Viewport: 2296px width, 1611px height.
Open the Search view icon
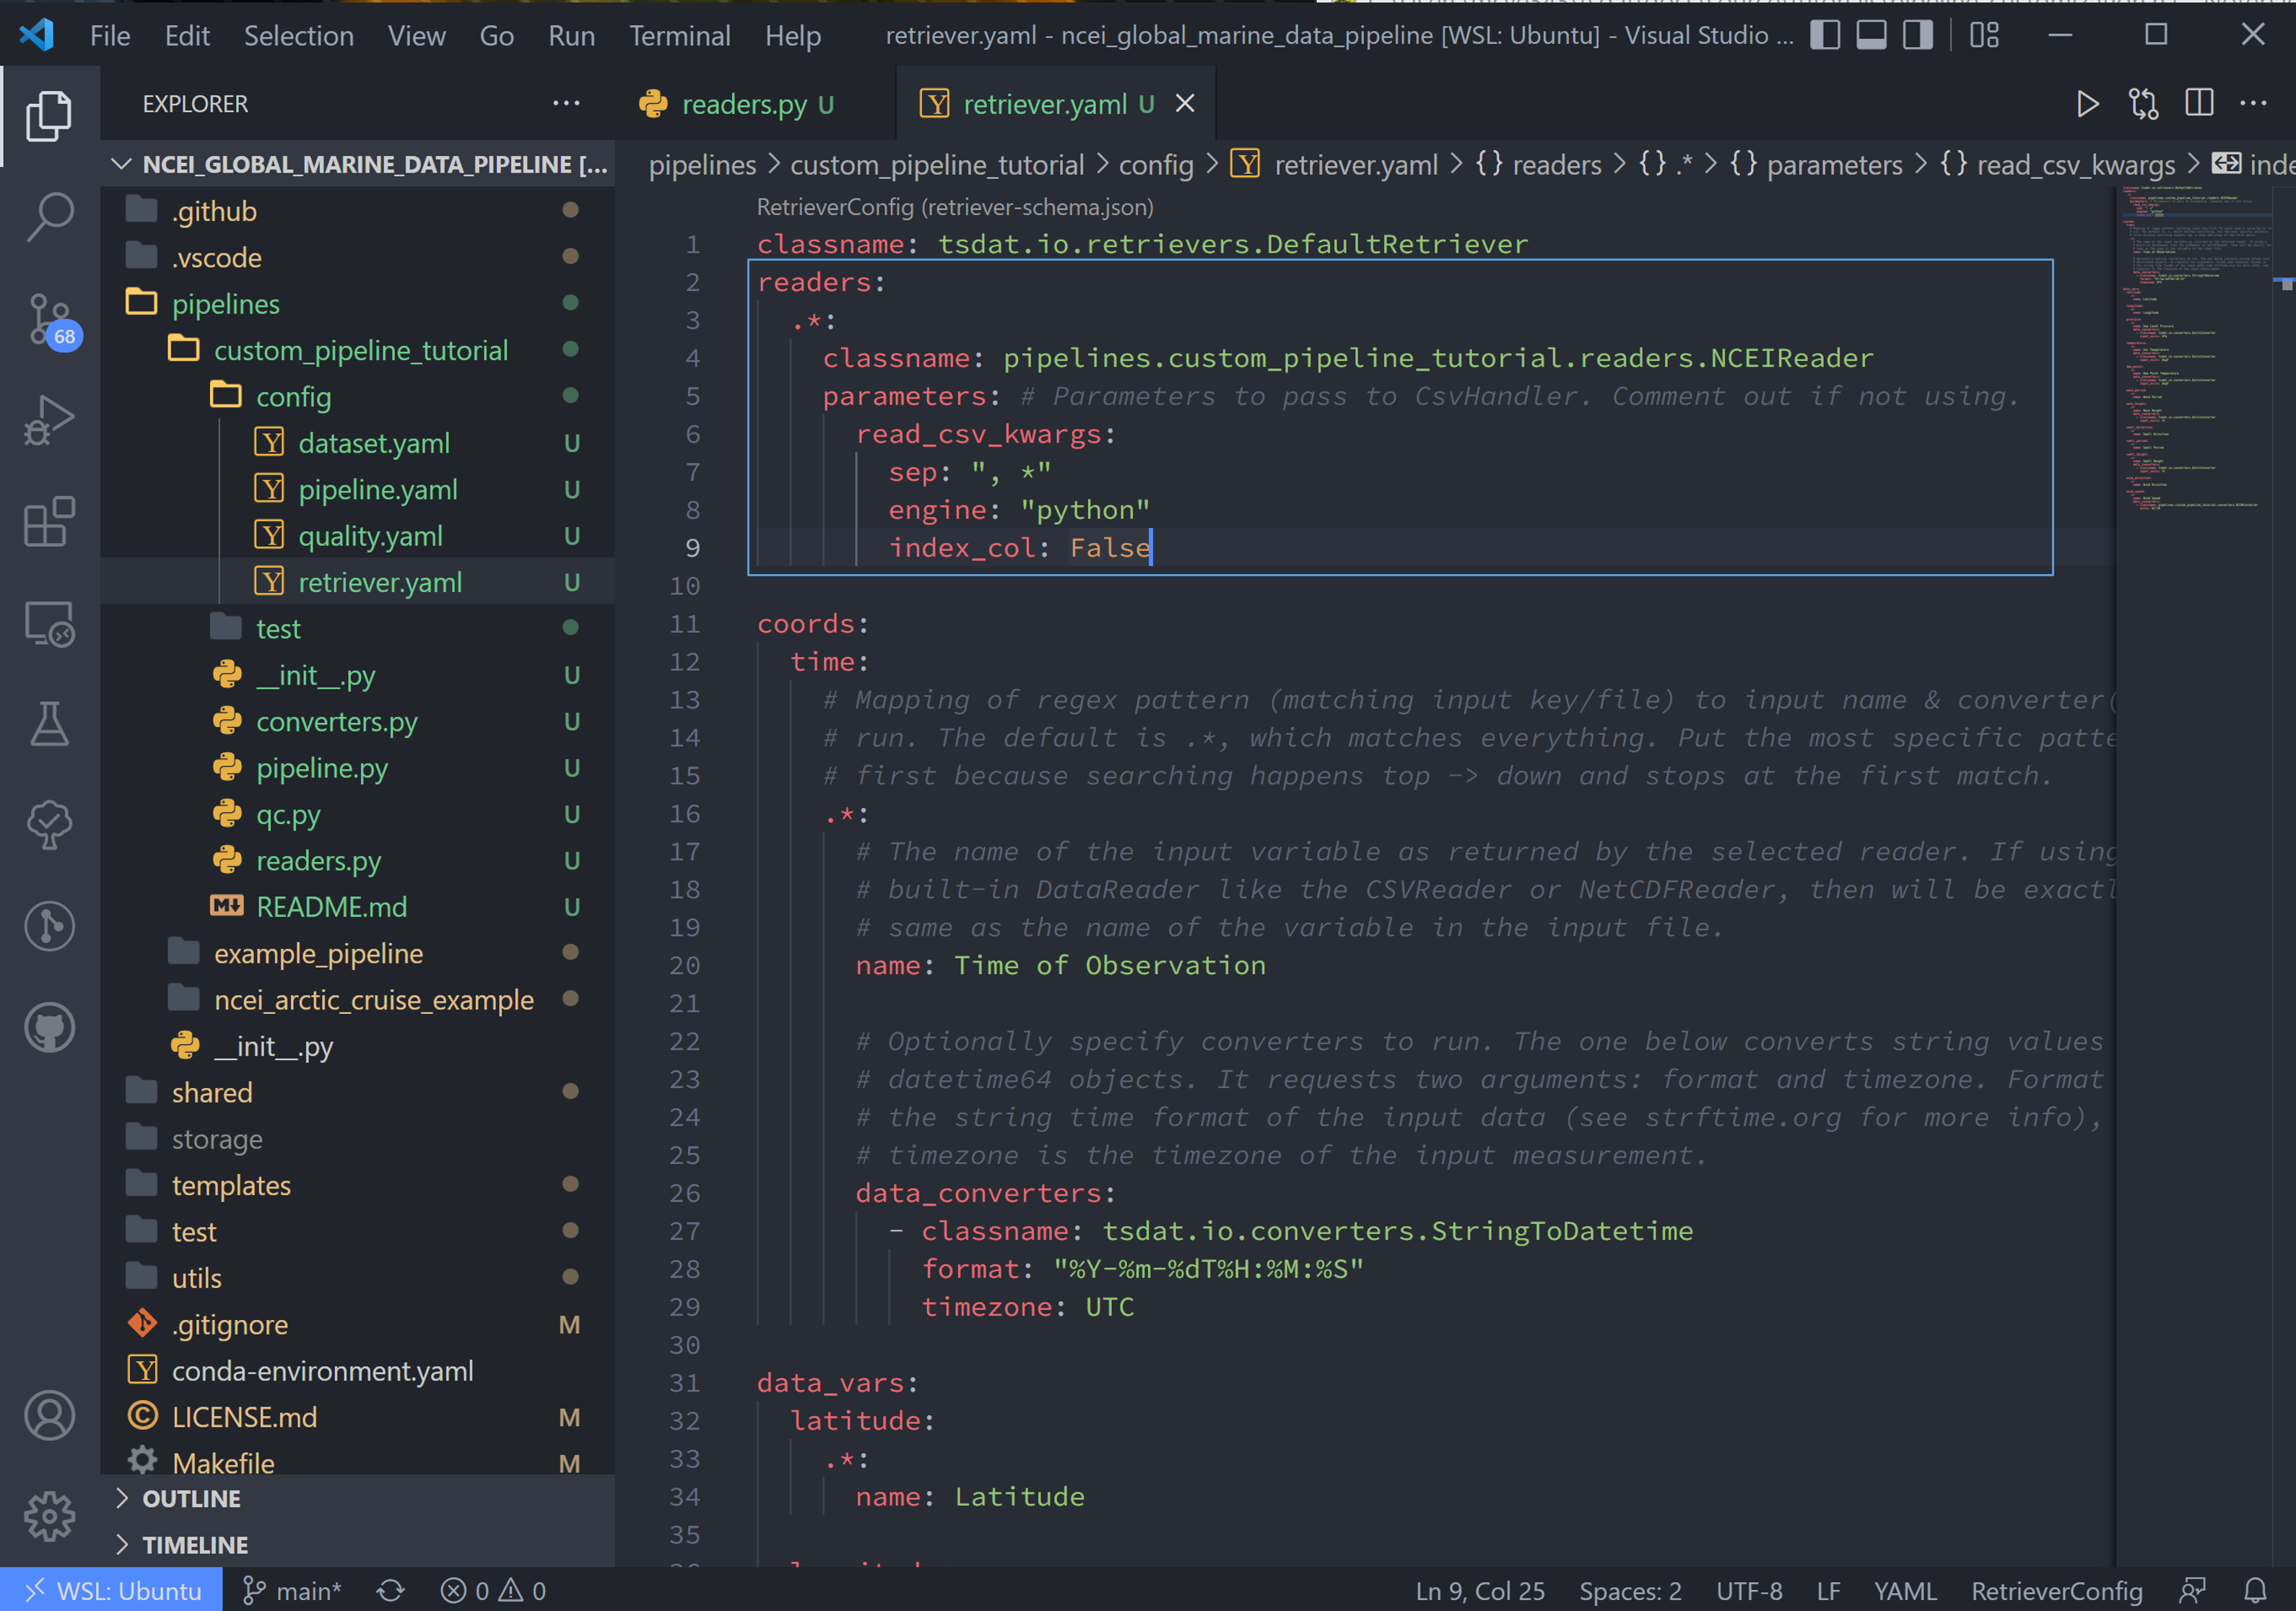[49, 217]
